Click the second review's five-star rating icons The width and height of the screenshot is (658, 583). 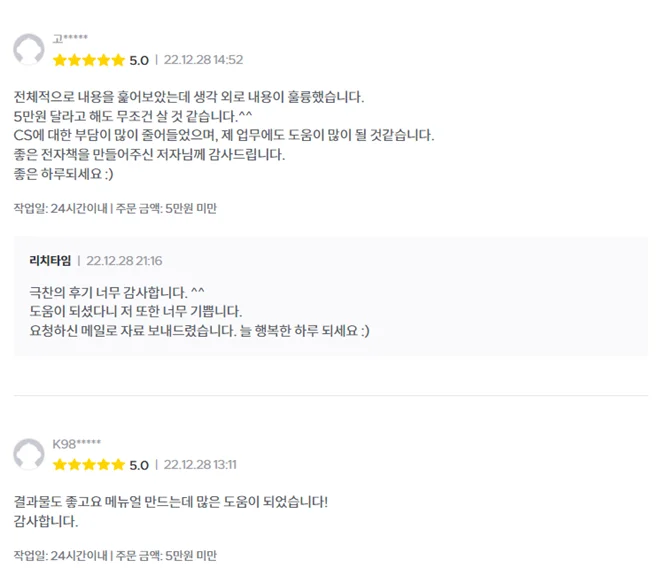(89, 465)
